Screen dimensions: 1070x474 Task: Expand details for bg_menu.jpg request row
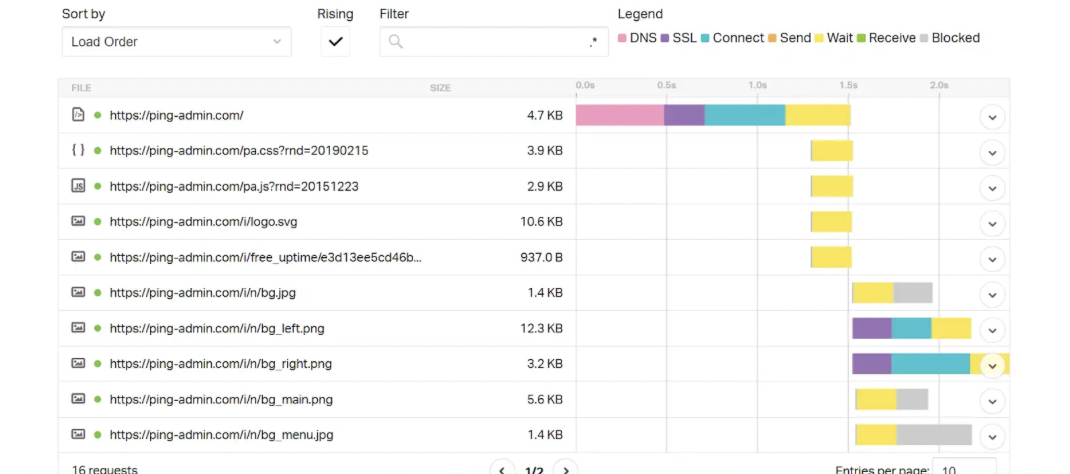pyautogui.click(x=992, y=436)
